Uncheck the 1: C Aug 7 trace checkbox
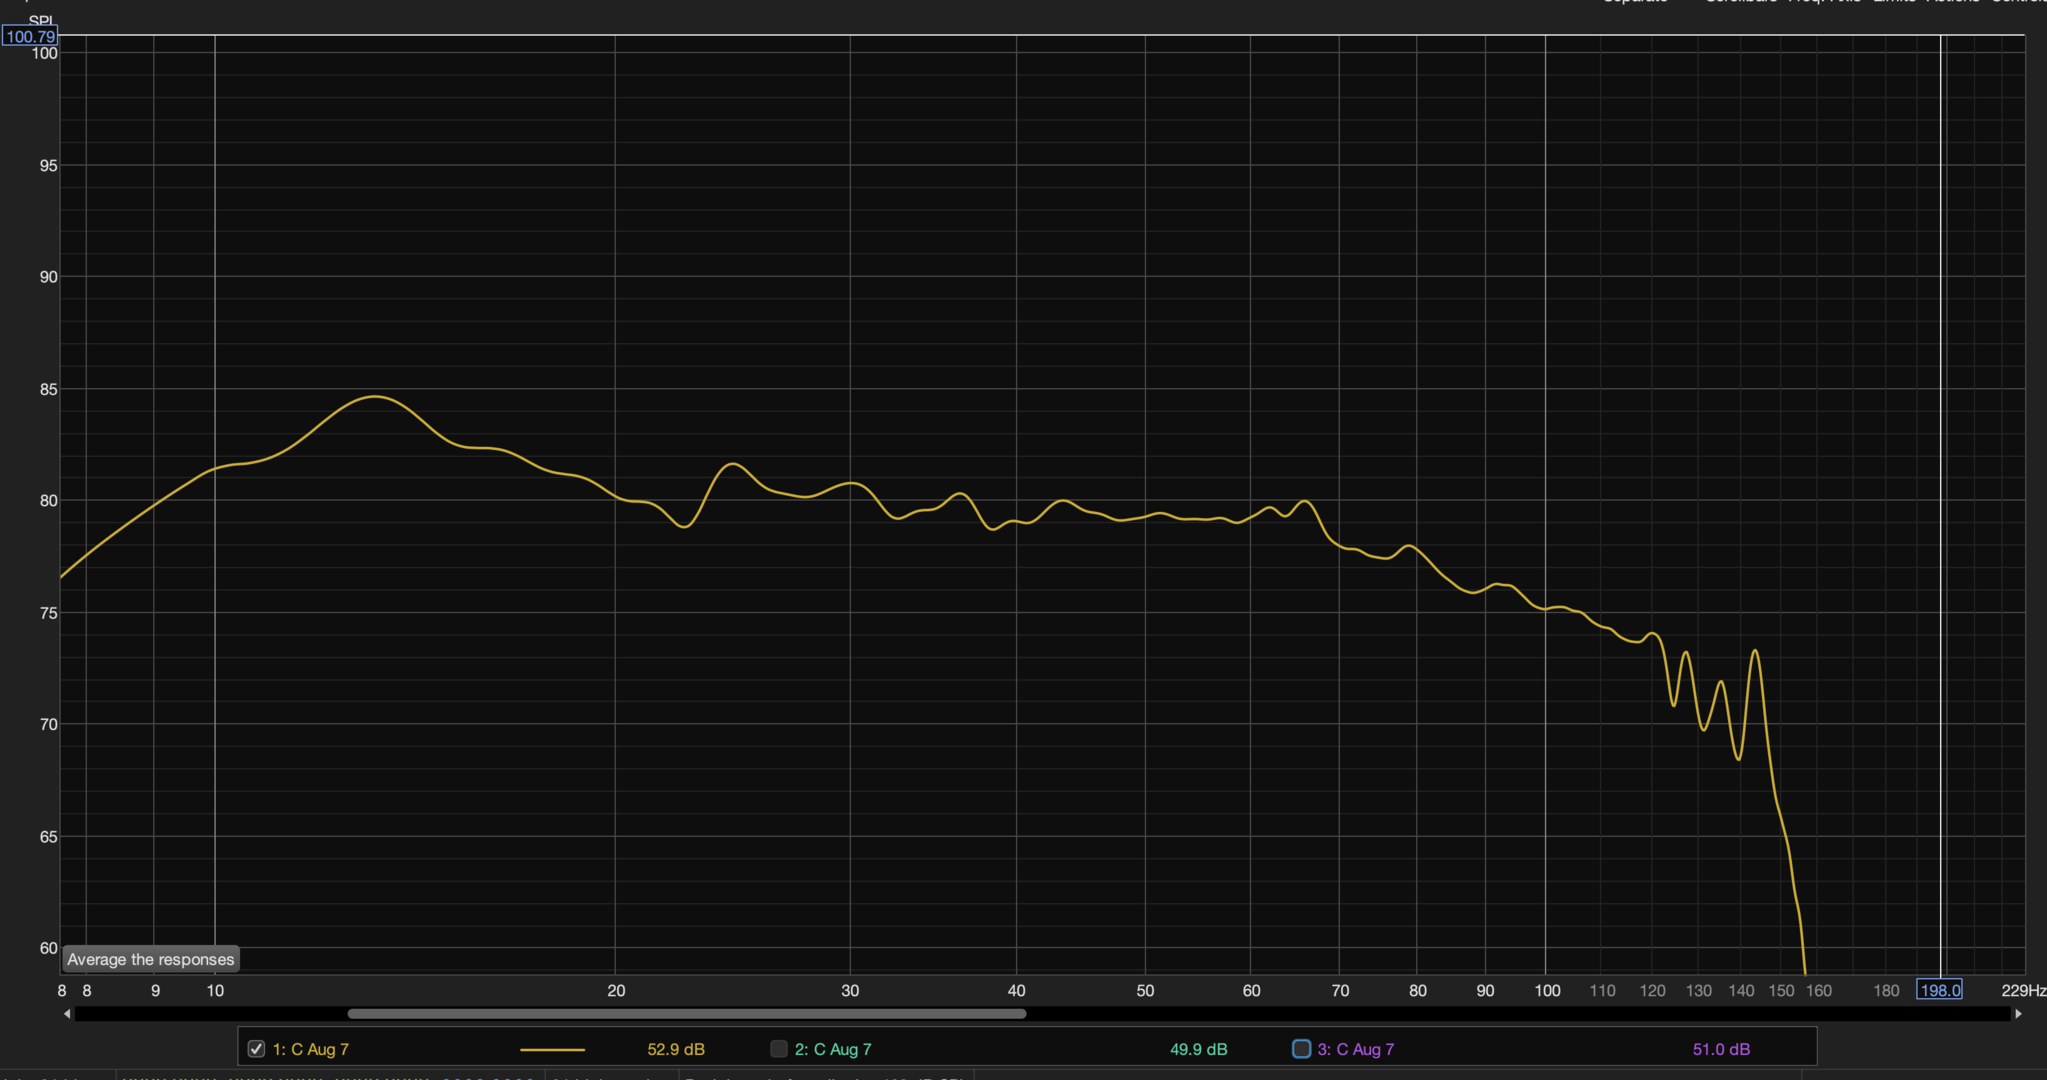 click(256, 1049)
